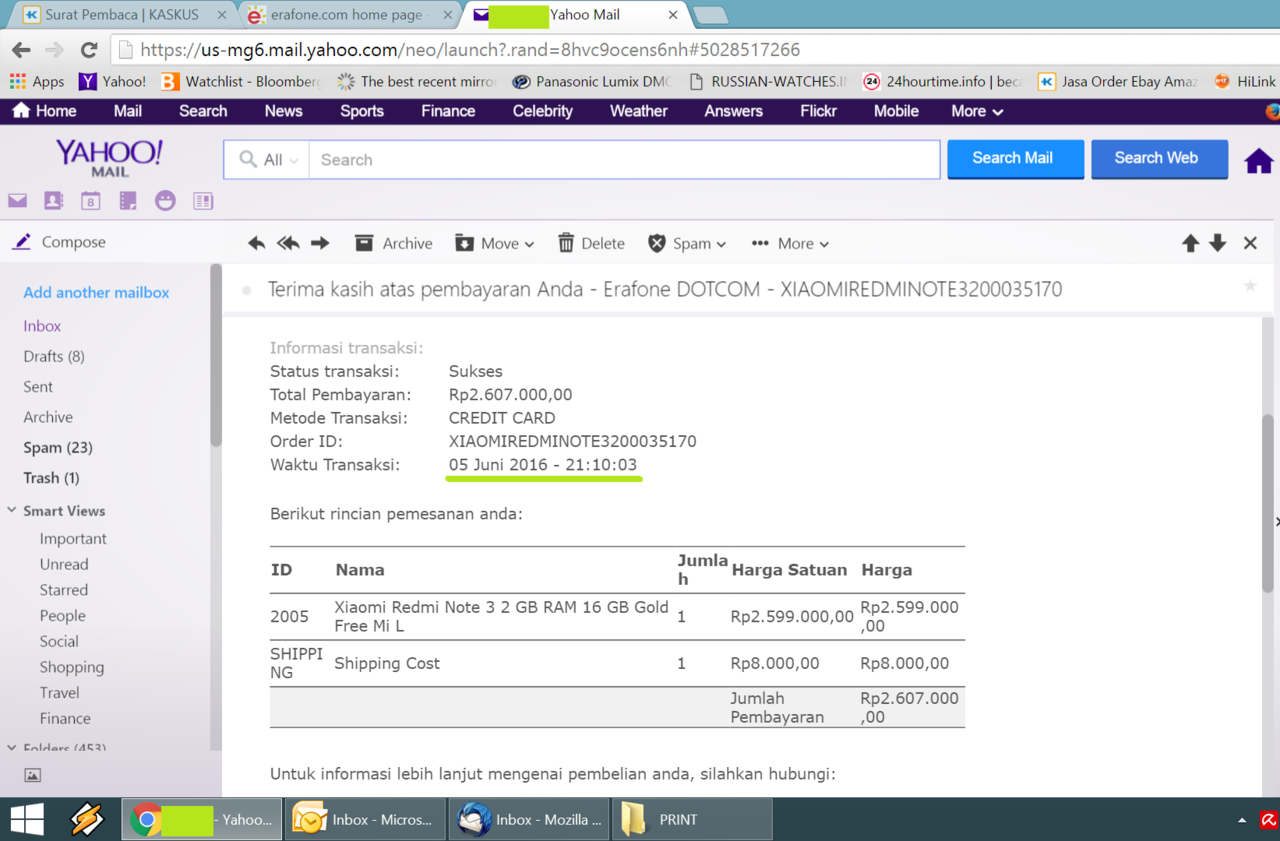Click the image attachments icon at the sidebar bottom
Viewport: 1280px width, 841px height.
click(x=32, y=775)
